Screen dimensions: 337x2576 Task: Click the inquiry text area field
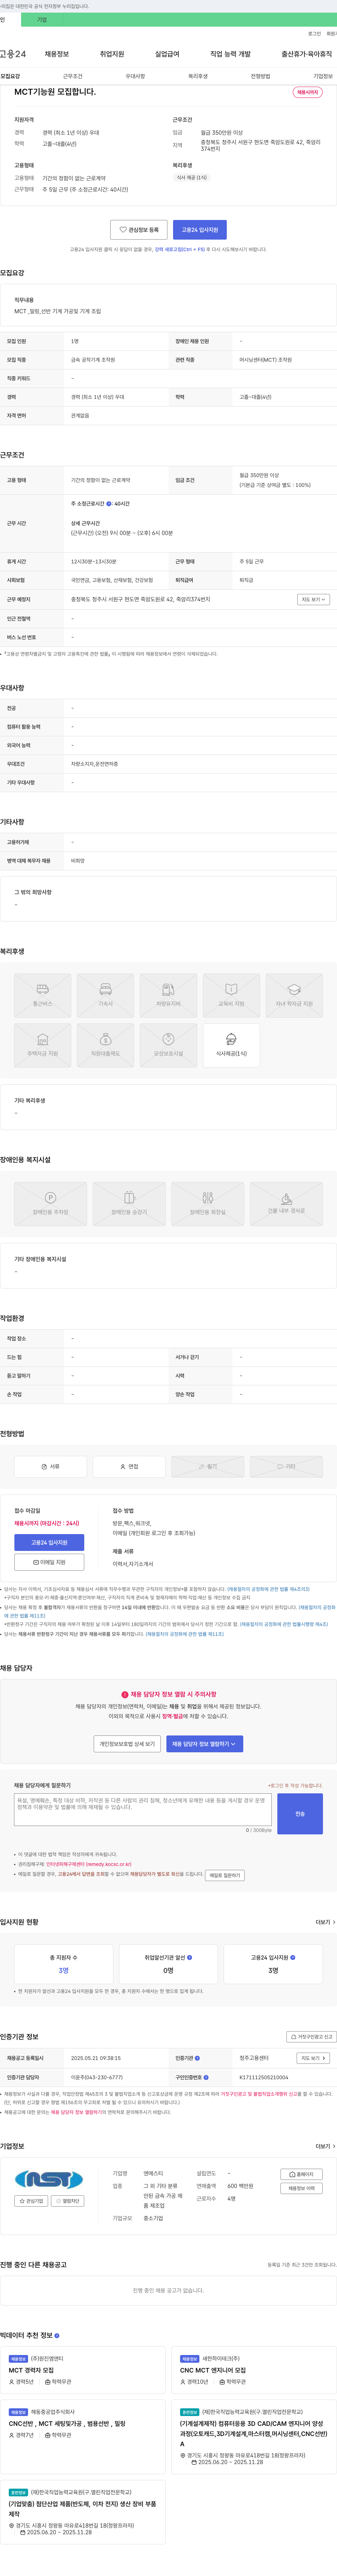coord(143,1809)
